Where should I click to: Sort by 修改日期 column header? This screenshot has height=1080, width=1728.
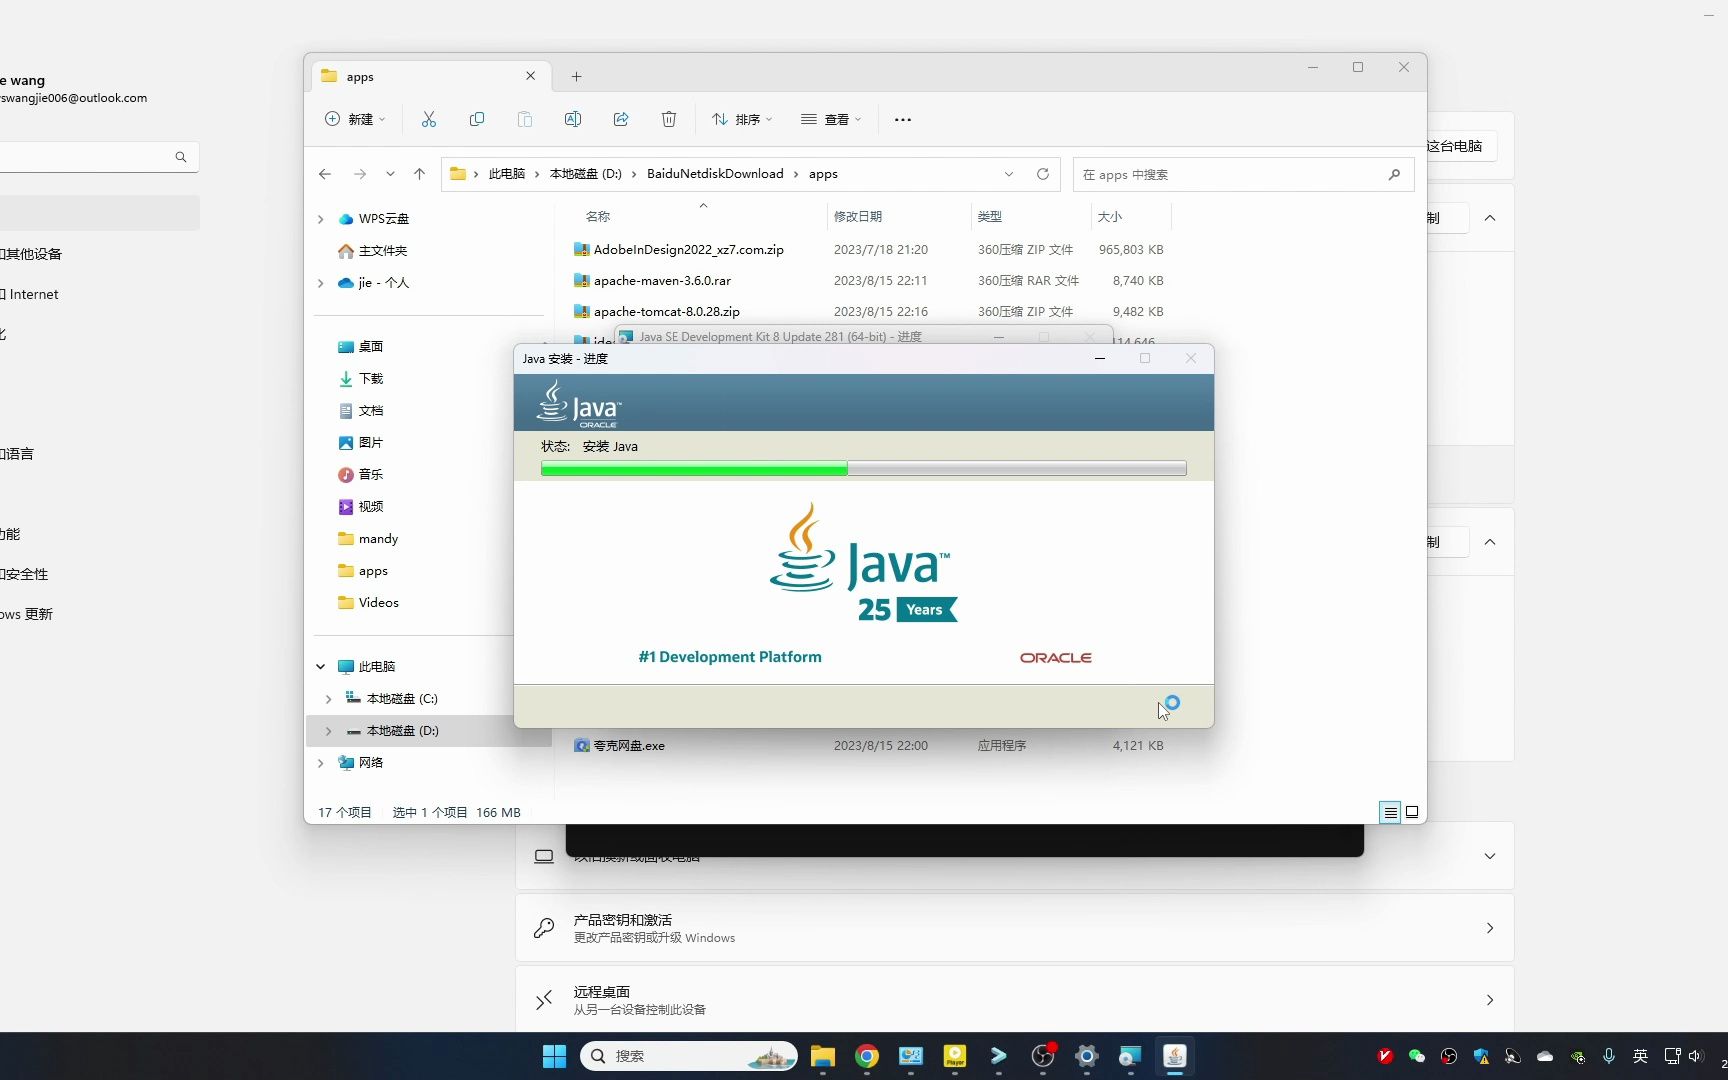coord(858,217)
